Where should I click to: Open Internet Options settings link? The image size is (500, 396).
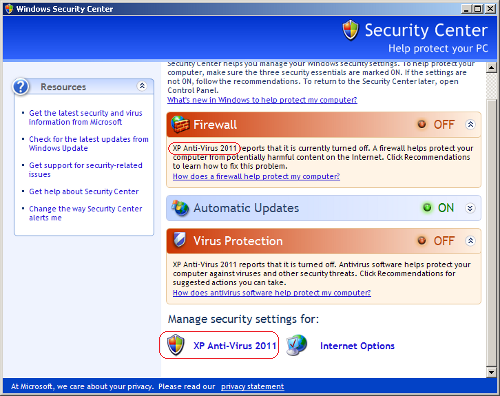357,346
